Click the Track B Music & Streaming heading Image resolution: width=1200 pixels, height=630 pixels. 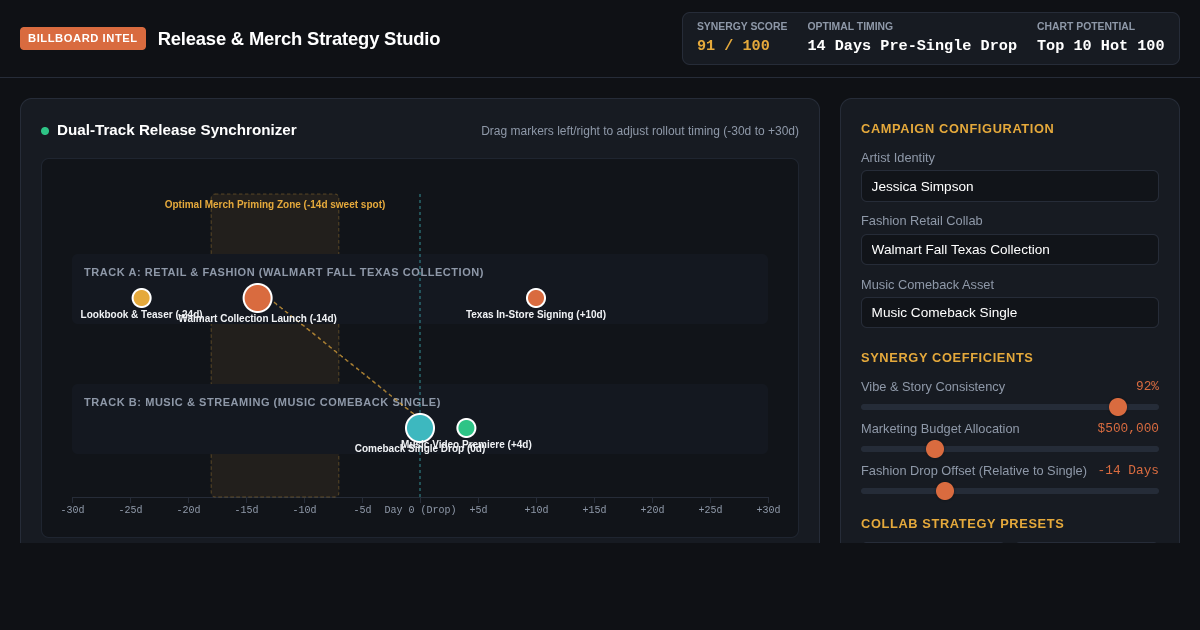coord(262,402)
